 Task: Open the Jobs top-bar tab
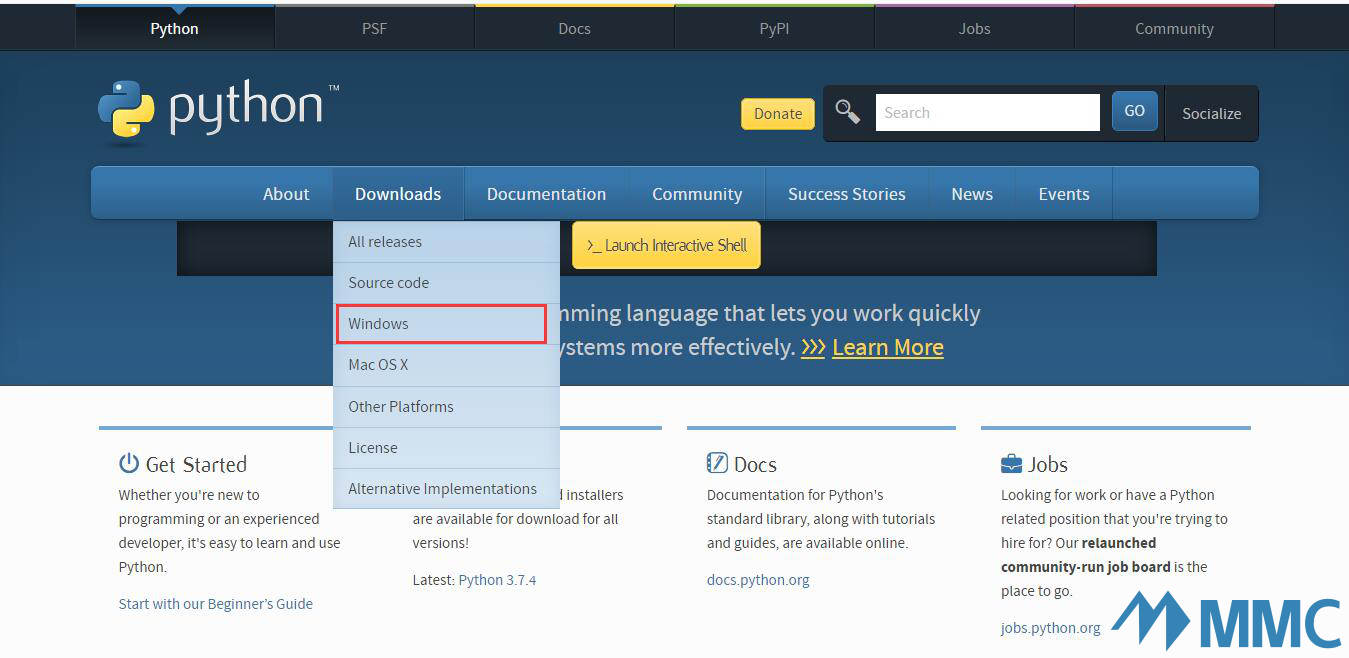(974, 29)
